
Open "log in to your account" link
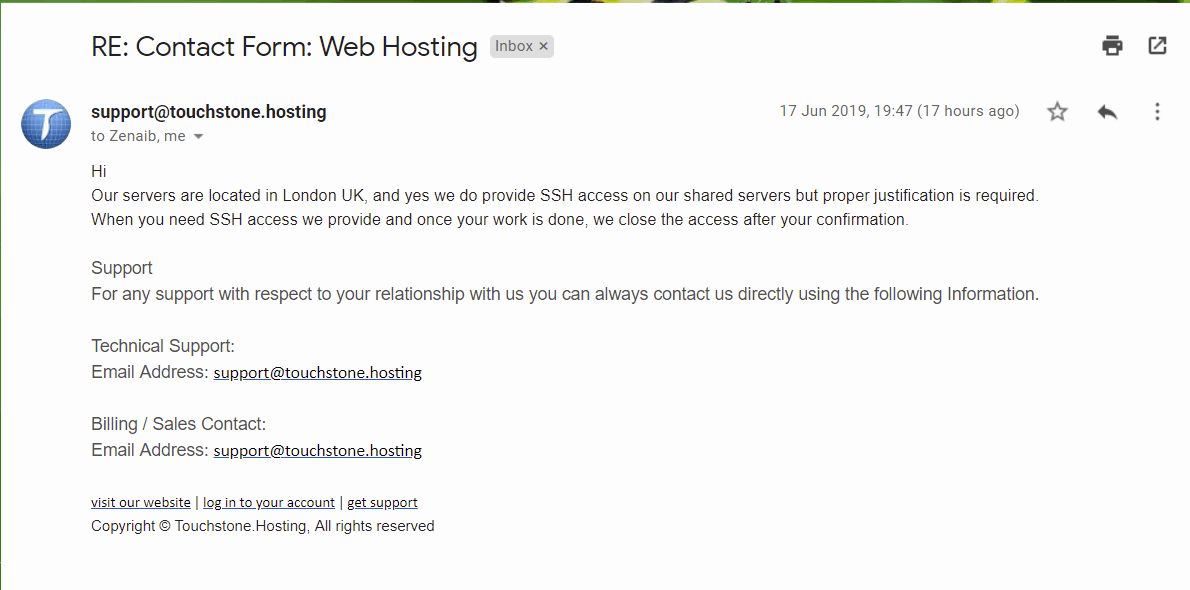[x=269, y=502]
